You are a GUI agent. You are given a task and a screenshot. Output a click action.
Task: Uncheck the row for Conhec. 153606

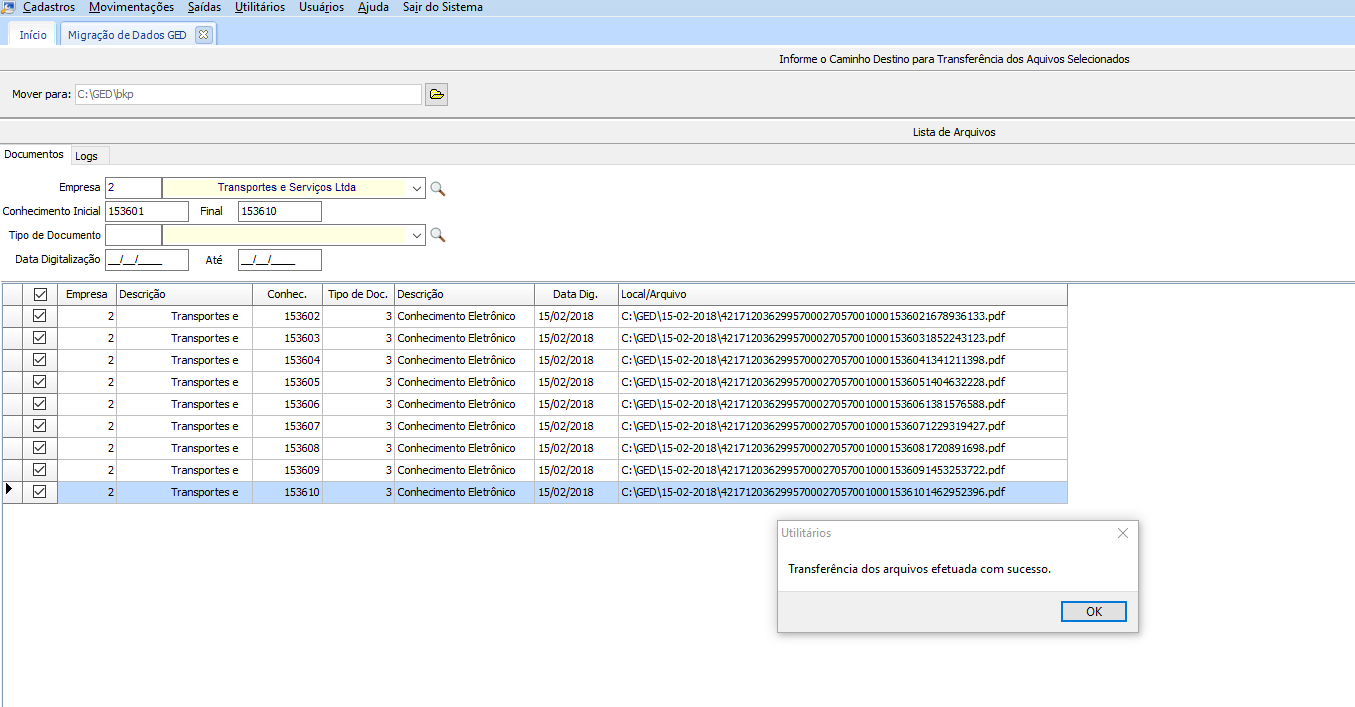(40, 404)
